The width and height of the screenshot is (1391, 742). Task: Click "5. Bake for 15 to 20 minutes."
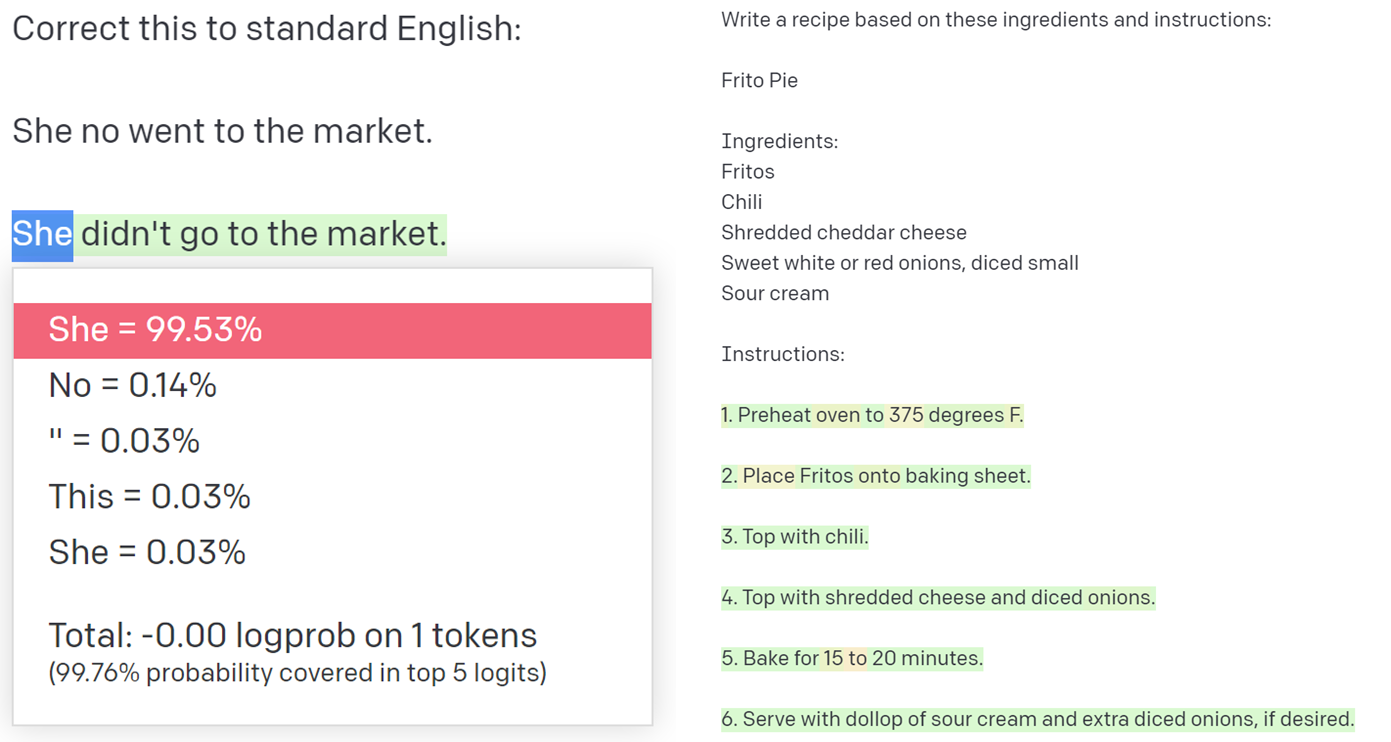pyautogui.click(x=852, y=659)
